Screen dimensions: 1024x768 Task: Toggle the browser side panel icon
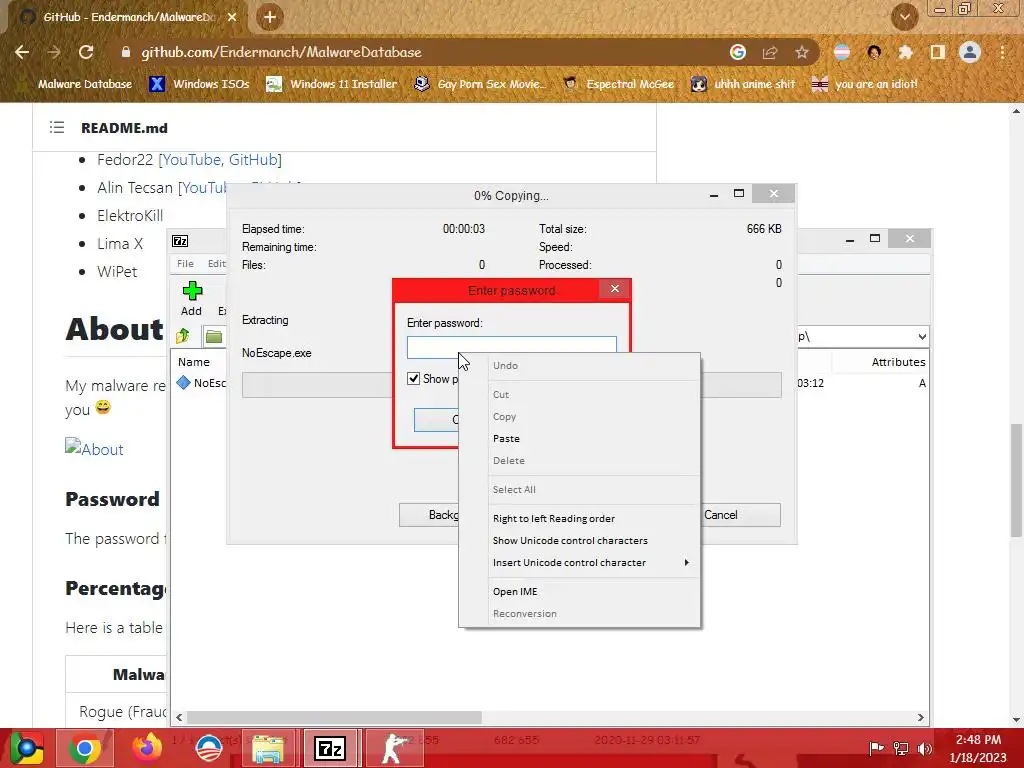click(x=938, y=52)
